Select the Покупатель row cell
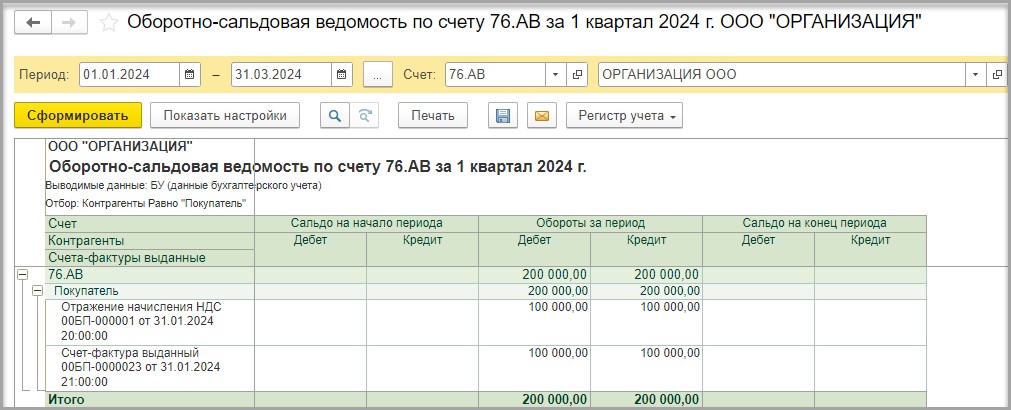This screenshot has height=410, width=1011. click(x=150, y=291)
